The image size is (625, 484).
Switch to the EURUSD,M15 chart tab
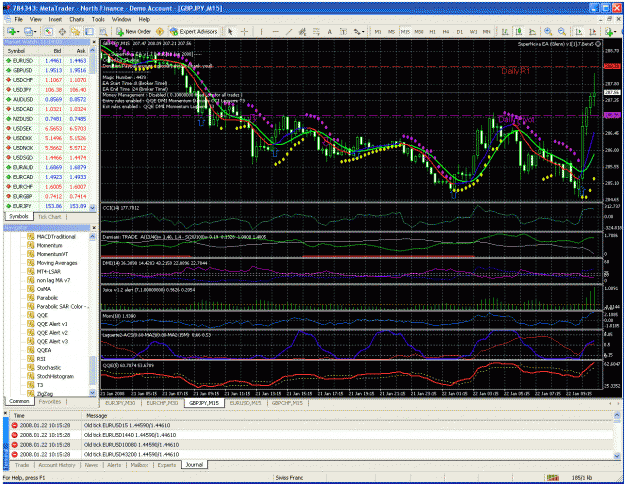(245, 403)
